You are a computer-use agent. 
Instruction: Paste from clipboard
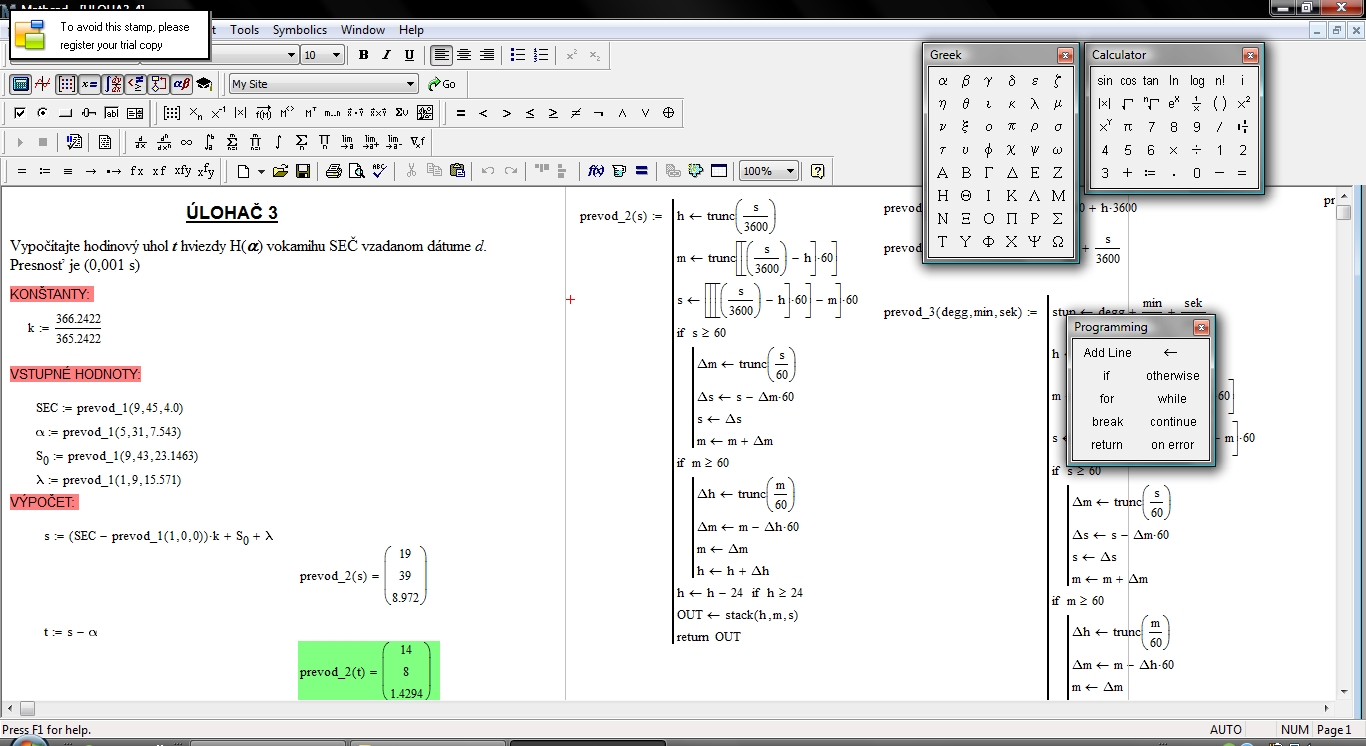coord(457,171)
